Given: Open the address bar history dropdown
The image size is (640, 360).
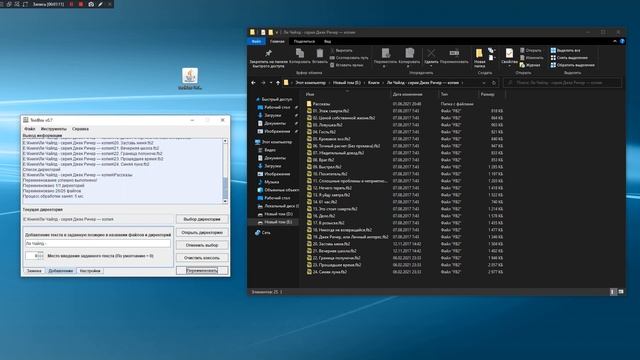Looking at the screenshot, I should pyautogui.click(x=484, y=83).
